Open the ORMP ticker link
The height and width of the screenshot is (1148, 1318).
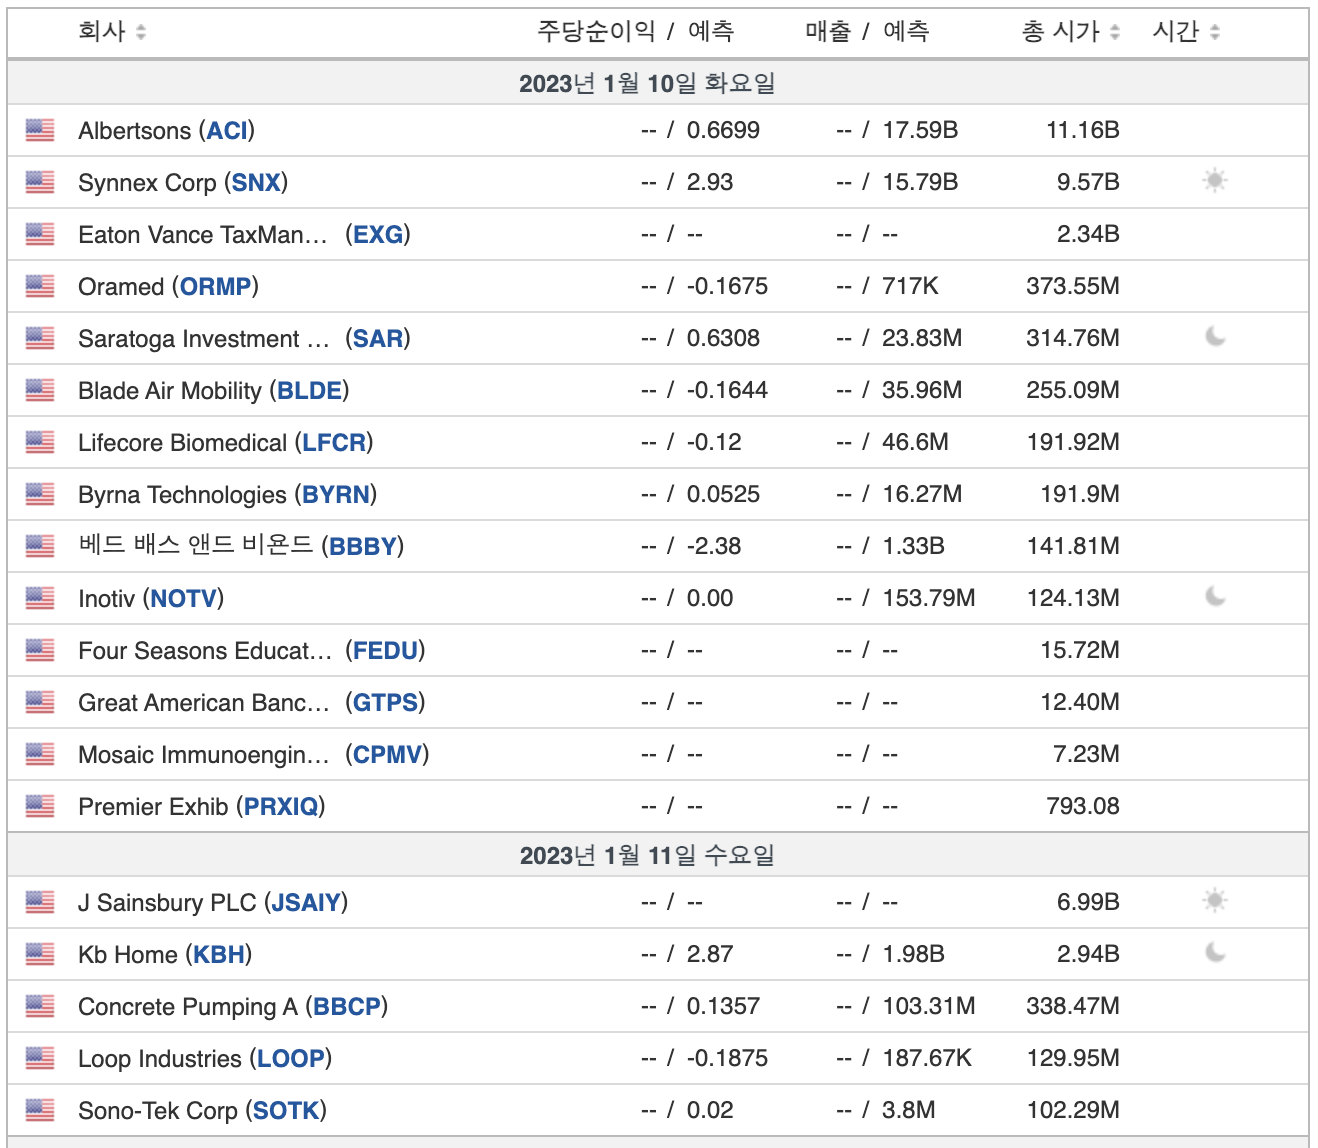pos(215,287)
